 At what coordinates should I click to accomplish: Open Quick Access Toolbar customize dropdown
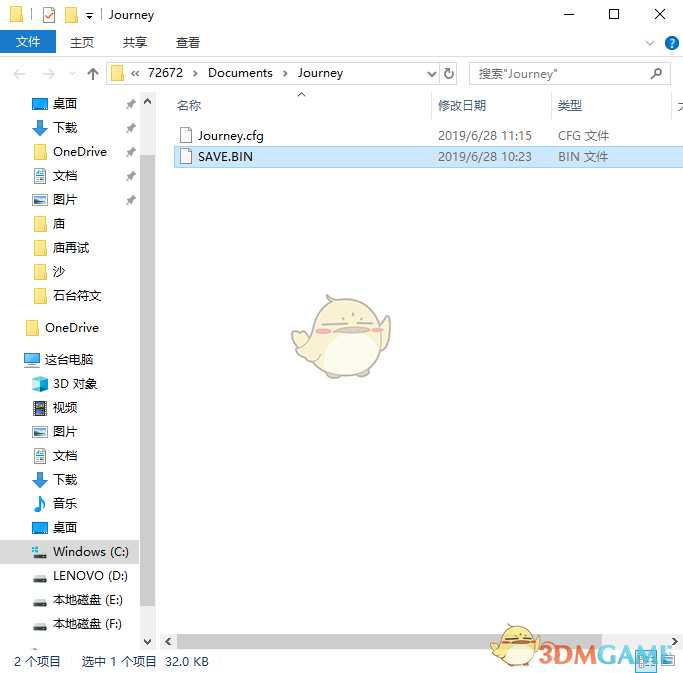click(90, 16)
